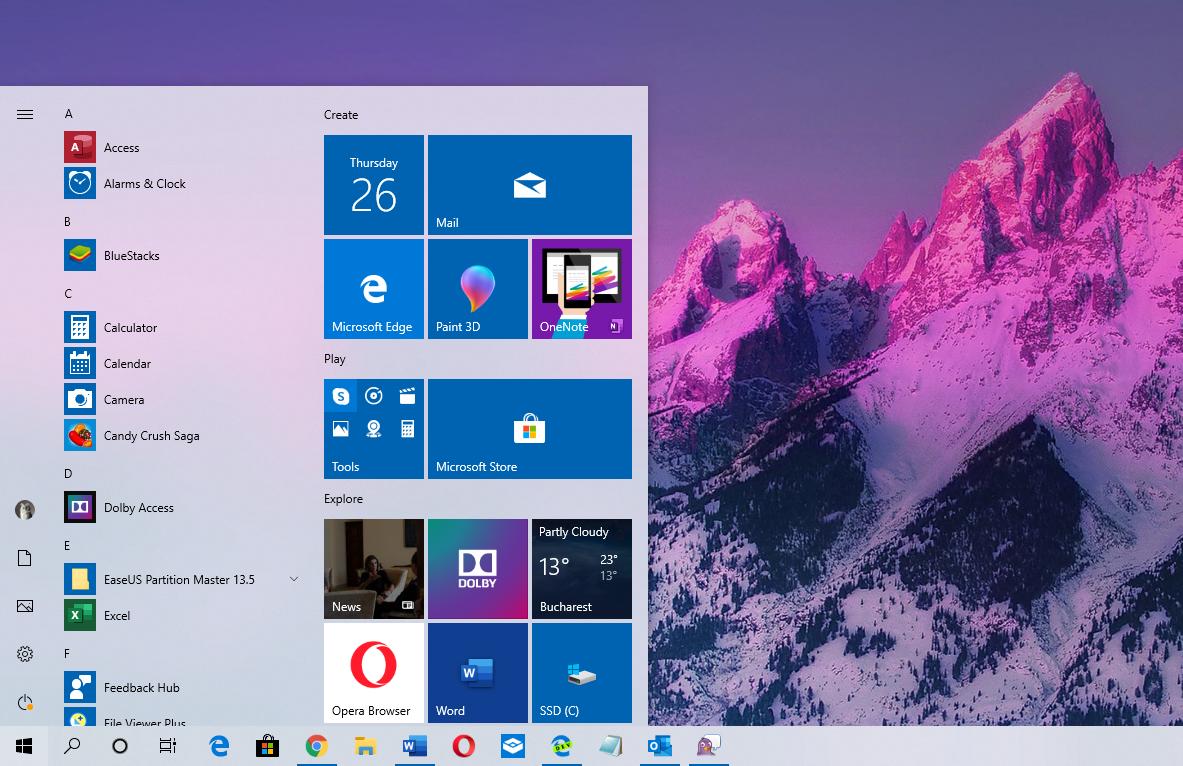Image resolution: width=1183 pixels, height=766 pixels.
Task: Open the Dolby tile
Action: (x=478, y=569)
